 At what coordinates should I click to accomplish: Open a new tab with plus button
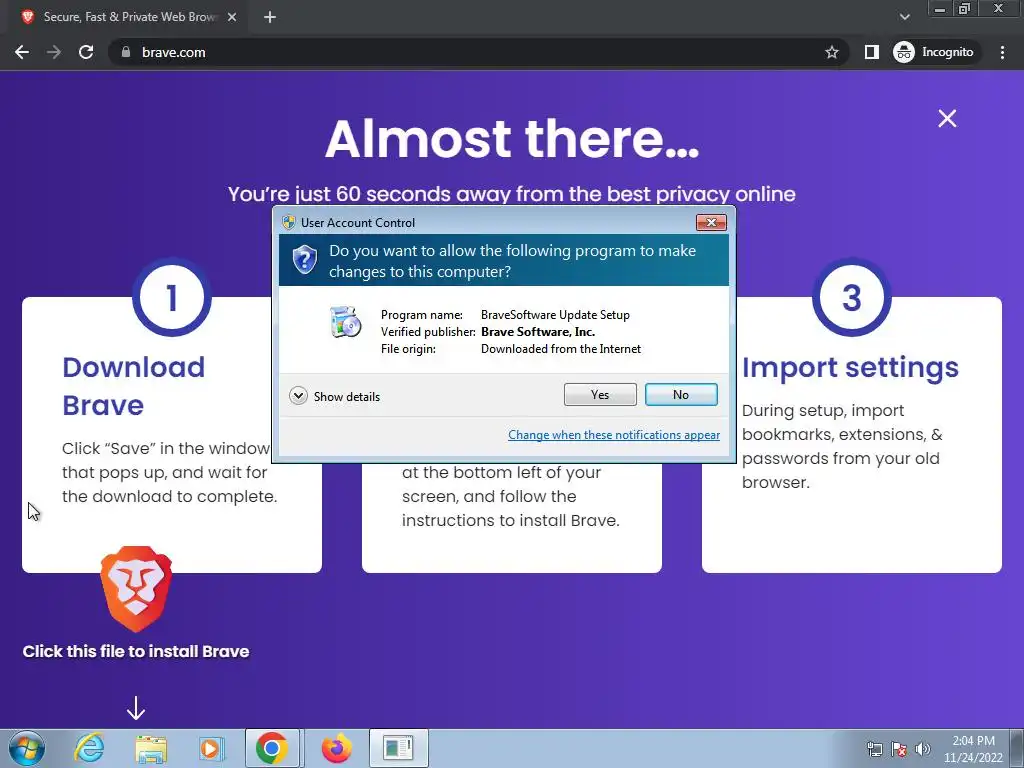(270, 18)
